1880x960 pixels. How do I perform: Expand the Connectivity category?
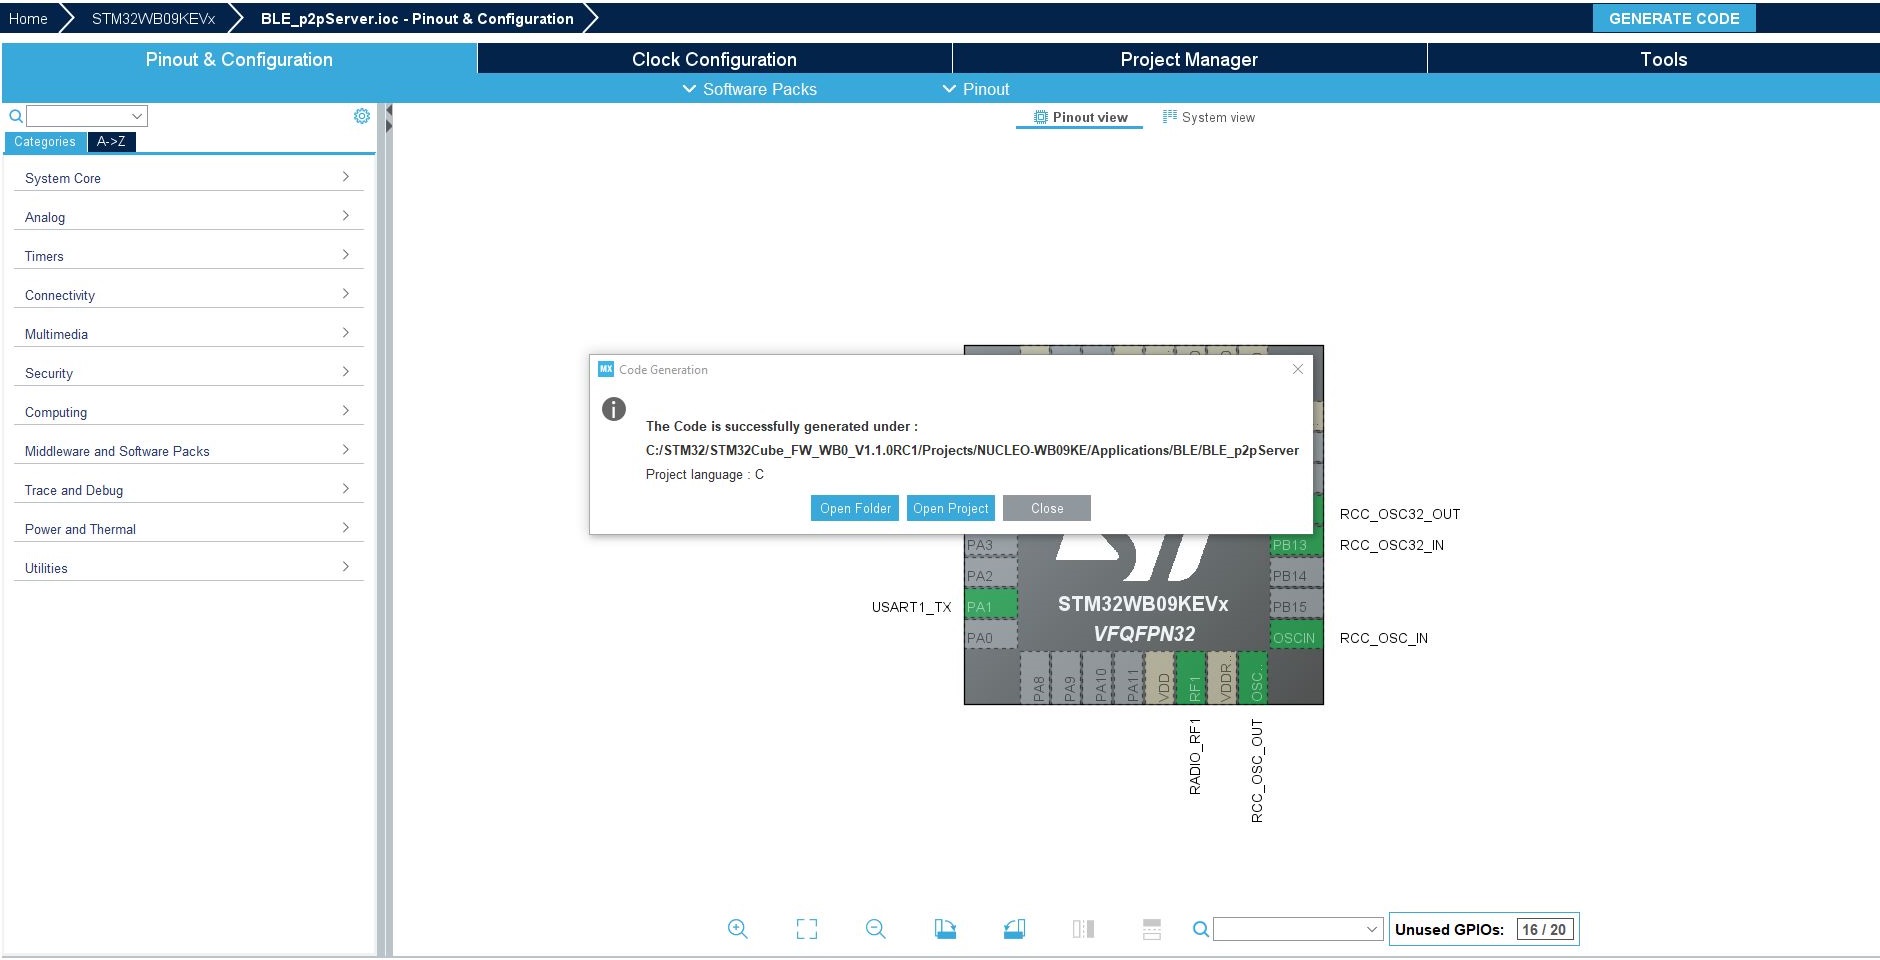188,295
